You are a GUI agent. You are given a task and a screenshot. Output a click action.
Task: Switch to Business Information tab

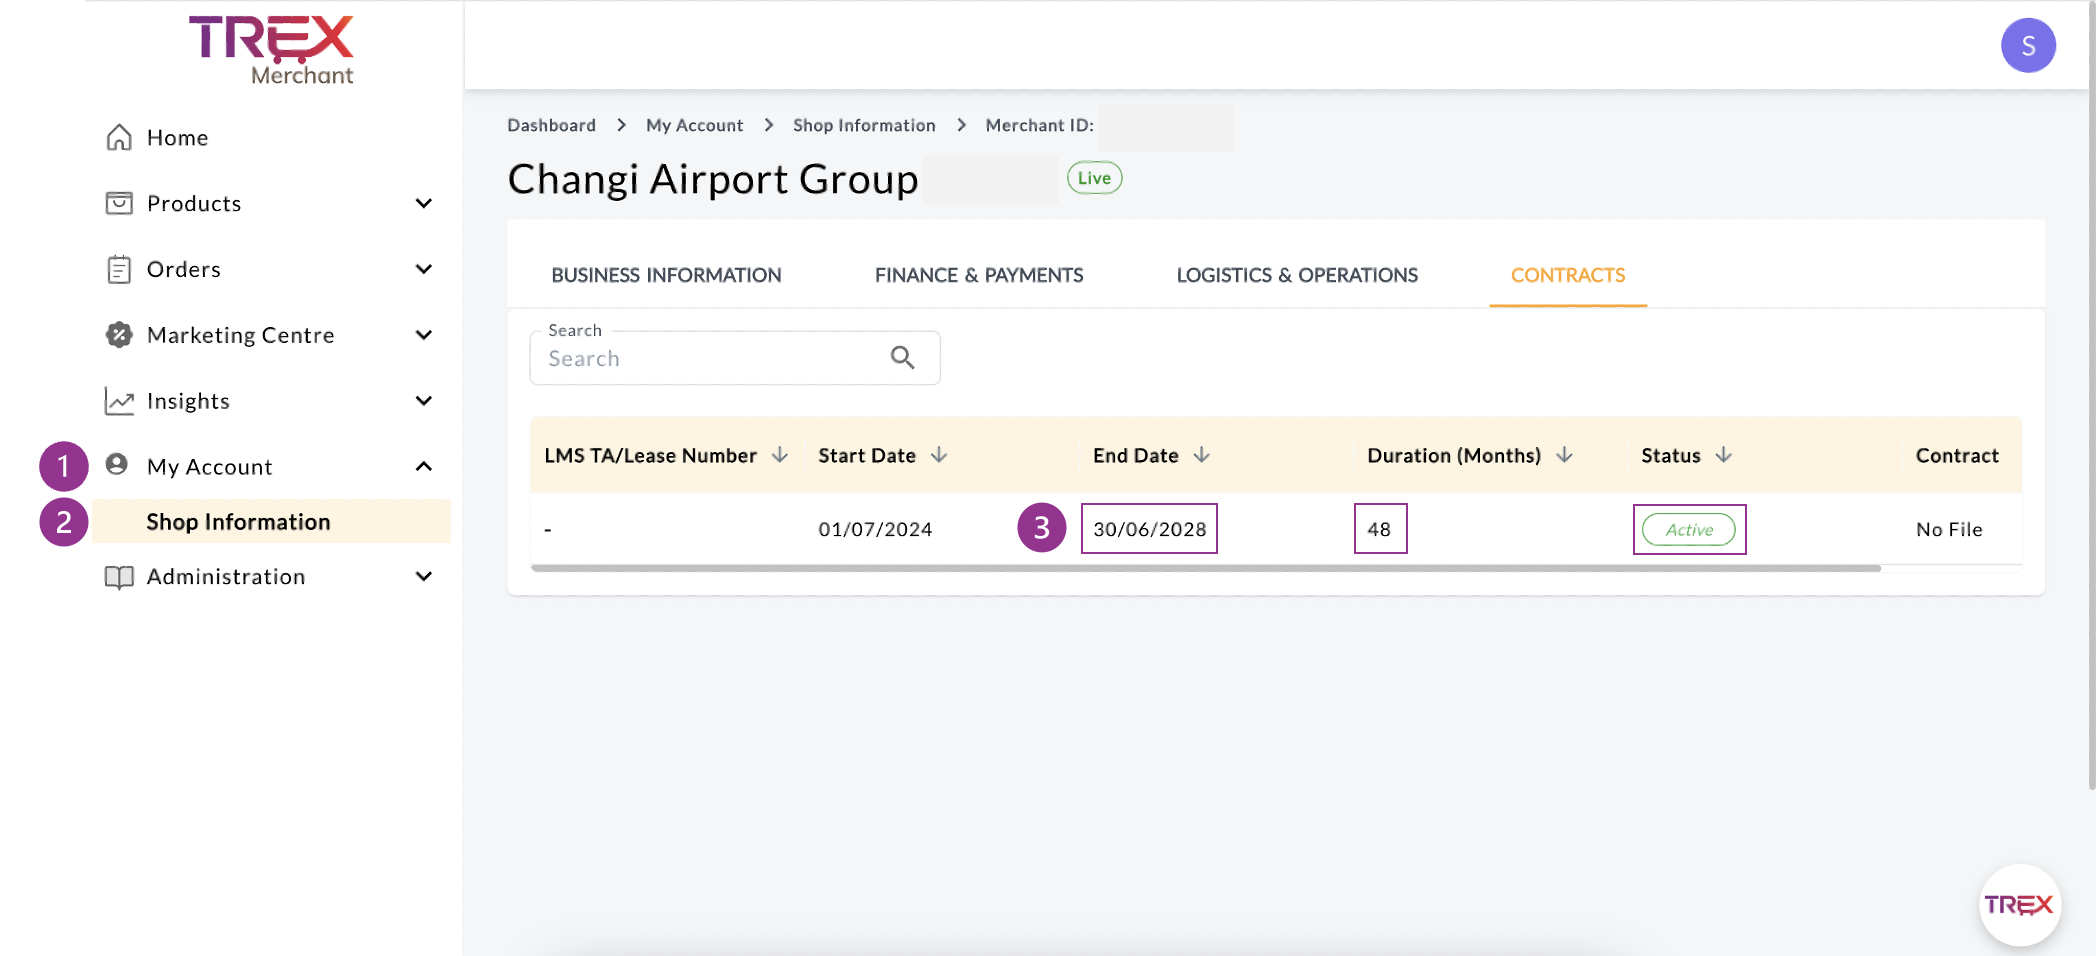pos(666,275)
